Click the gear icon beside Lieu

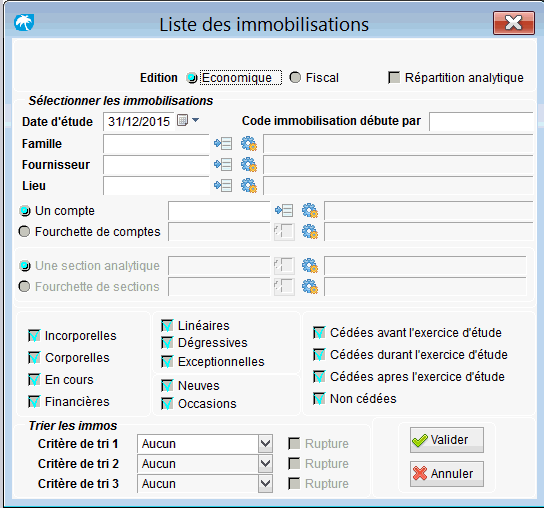249,186
